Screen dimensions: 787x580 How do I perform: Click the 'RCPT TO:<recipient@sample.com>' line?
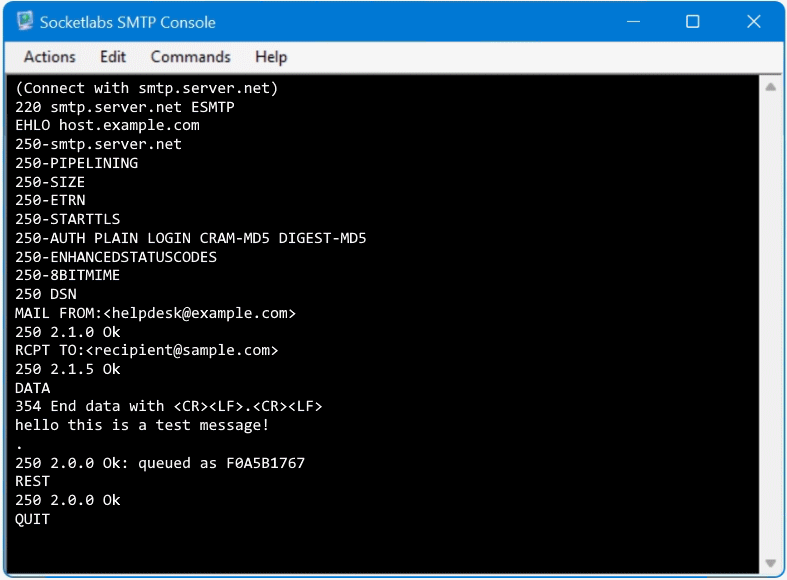click(147, 350)
